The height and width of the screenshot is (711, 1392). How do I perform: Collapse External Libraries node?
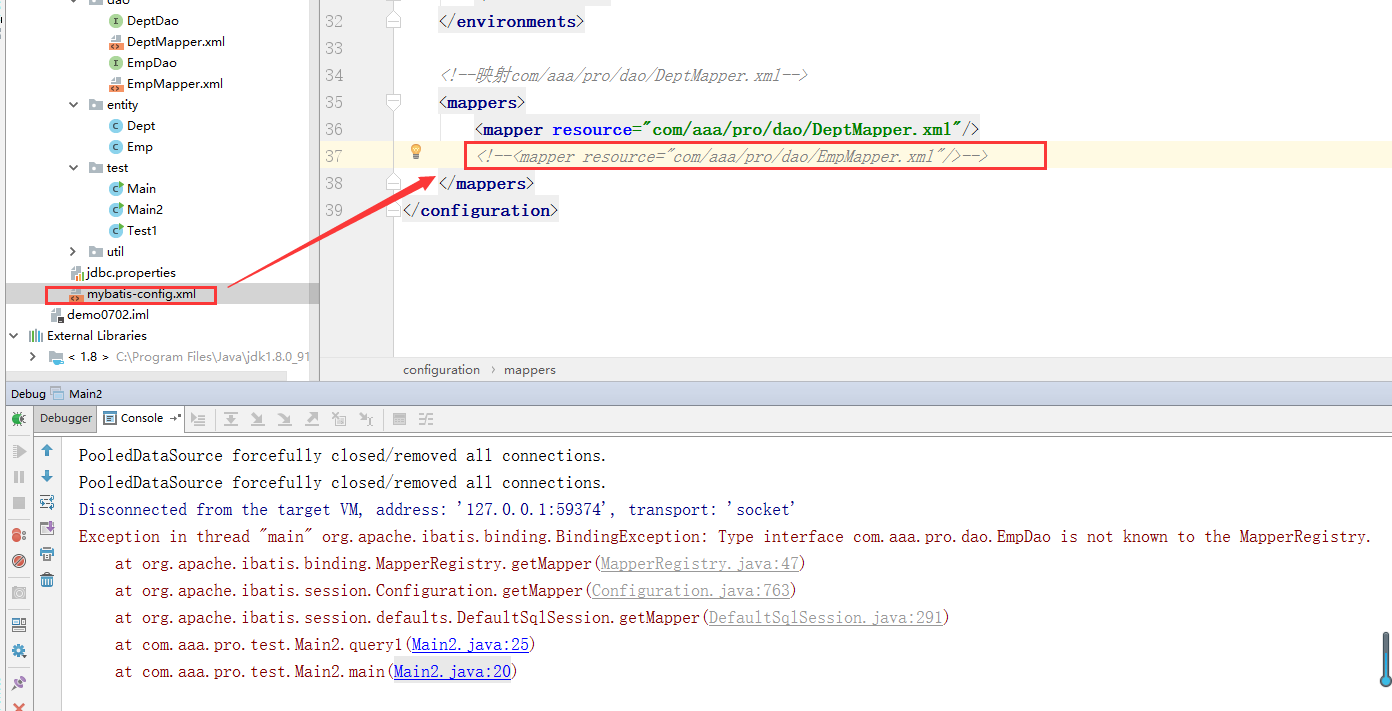coord(13,336)
